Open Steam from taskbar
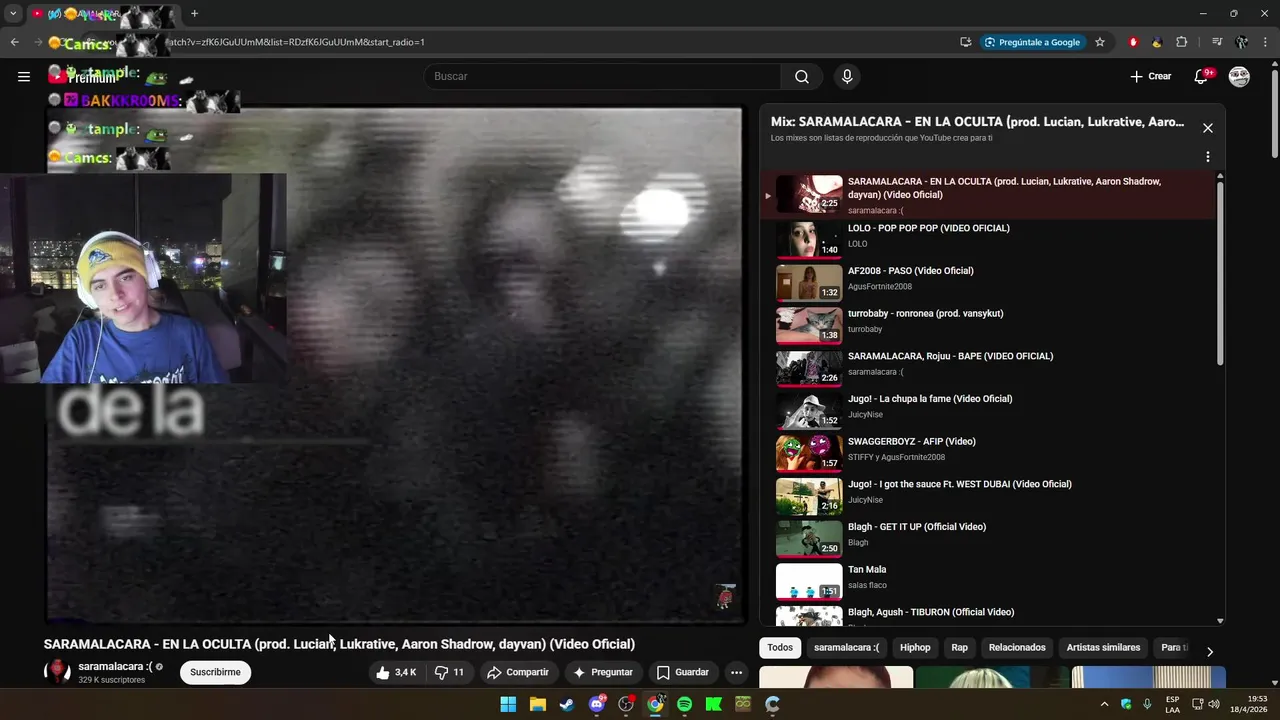1280x720 pixels. click(567, 704)
